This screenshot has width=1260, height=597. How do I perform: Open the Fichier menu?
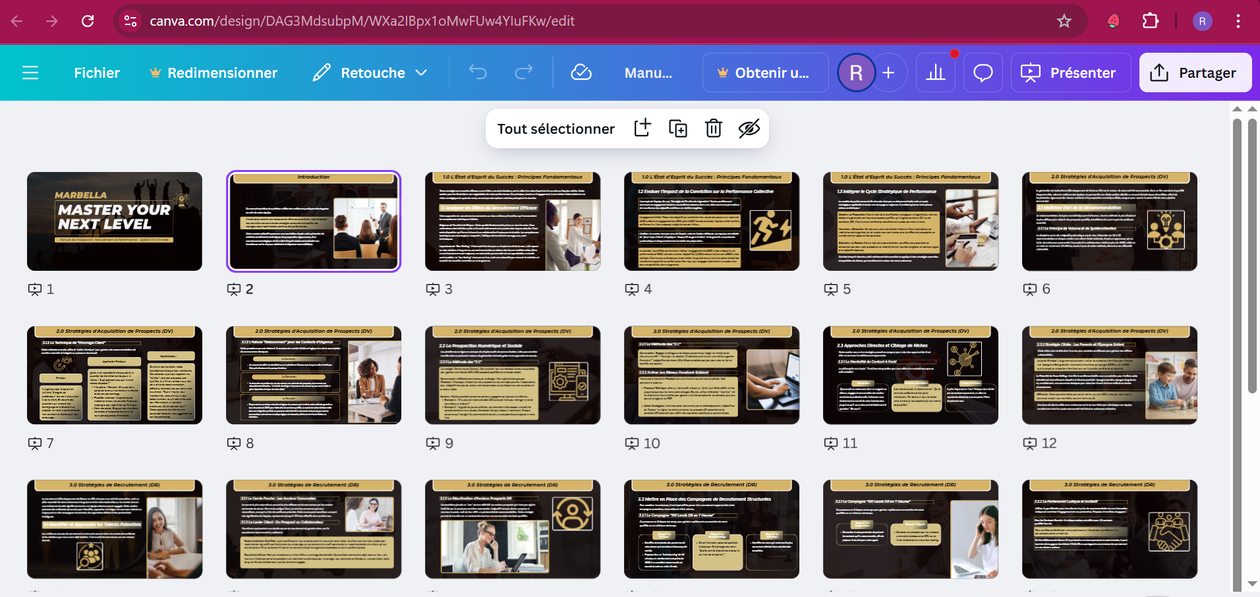(97, 73)
